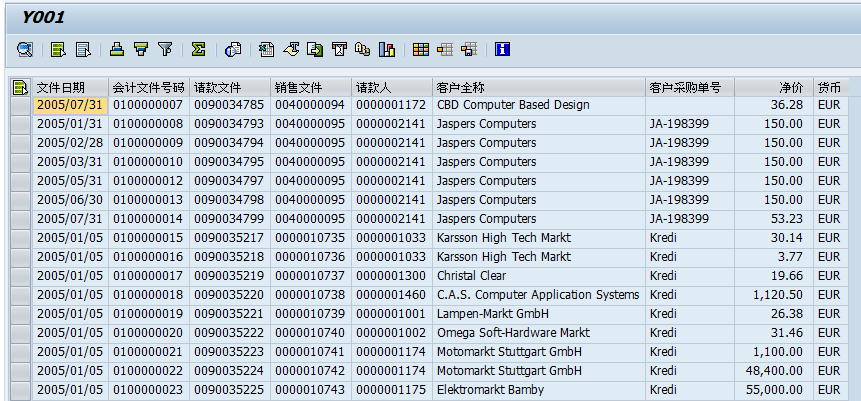Display graphic chart of the list
861x401 pixels.
pos(387,49)
